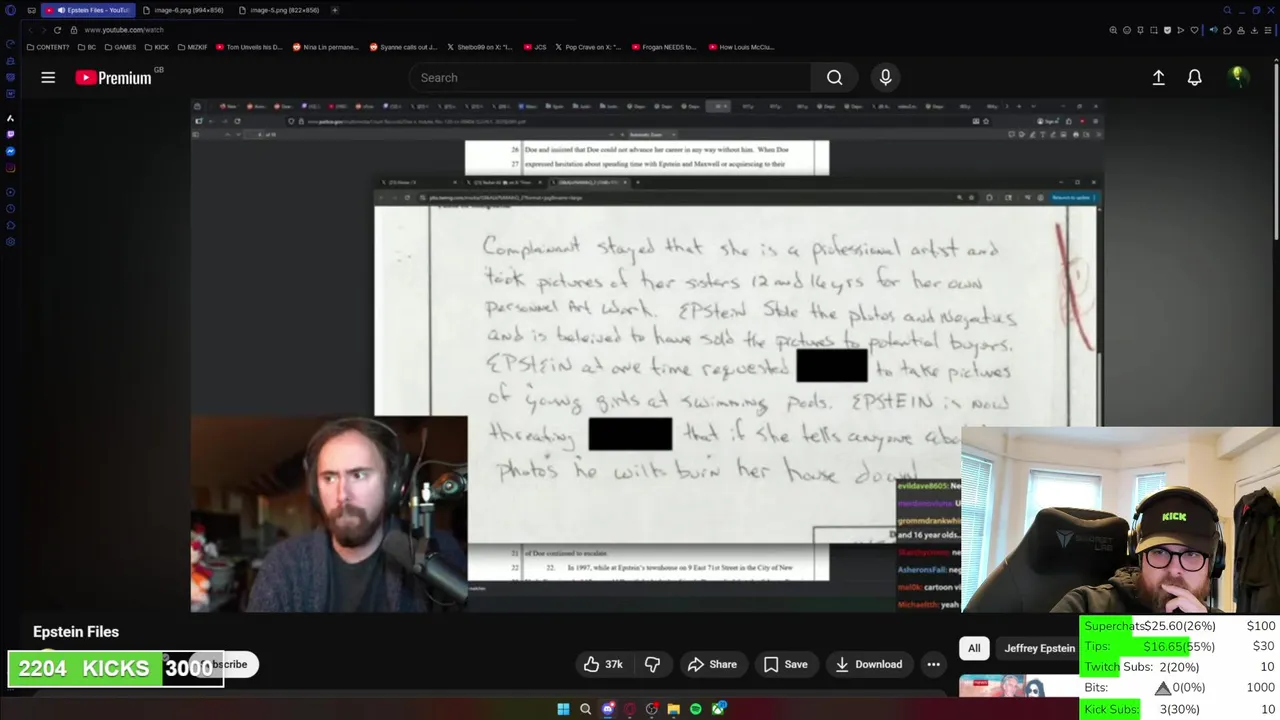This screenshot has height=720, width=1280.
Task: Start voice search with the microphone
Action: tap(885, 77)
